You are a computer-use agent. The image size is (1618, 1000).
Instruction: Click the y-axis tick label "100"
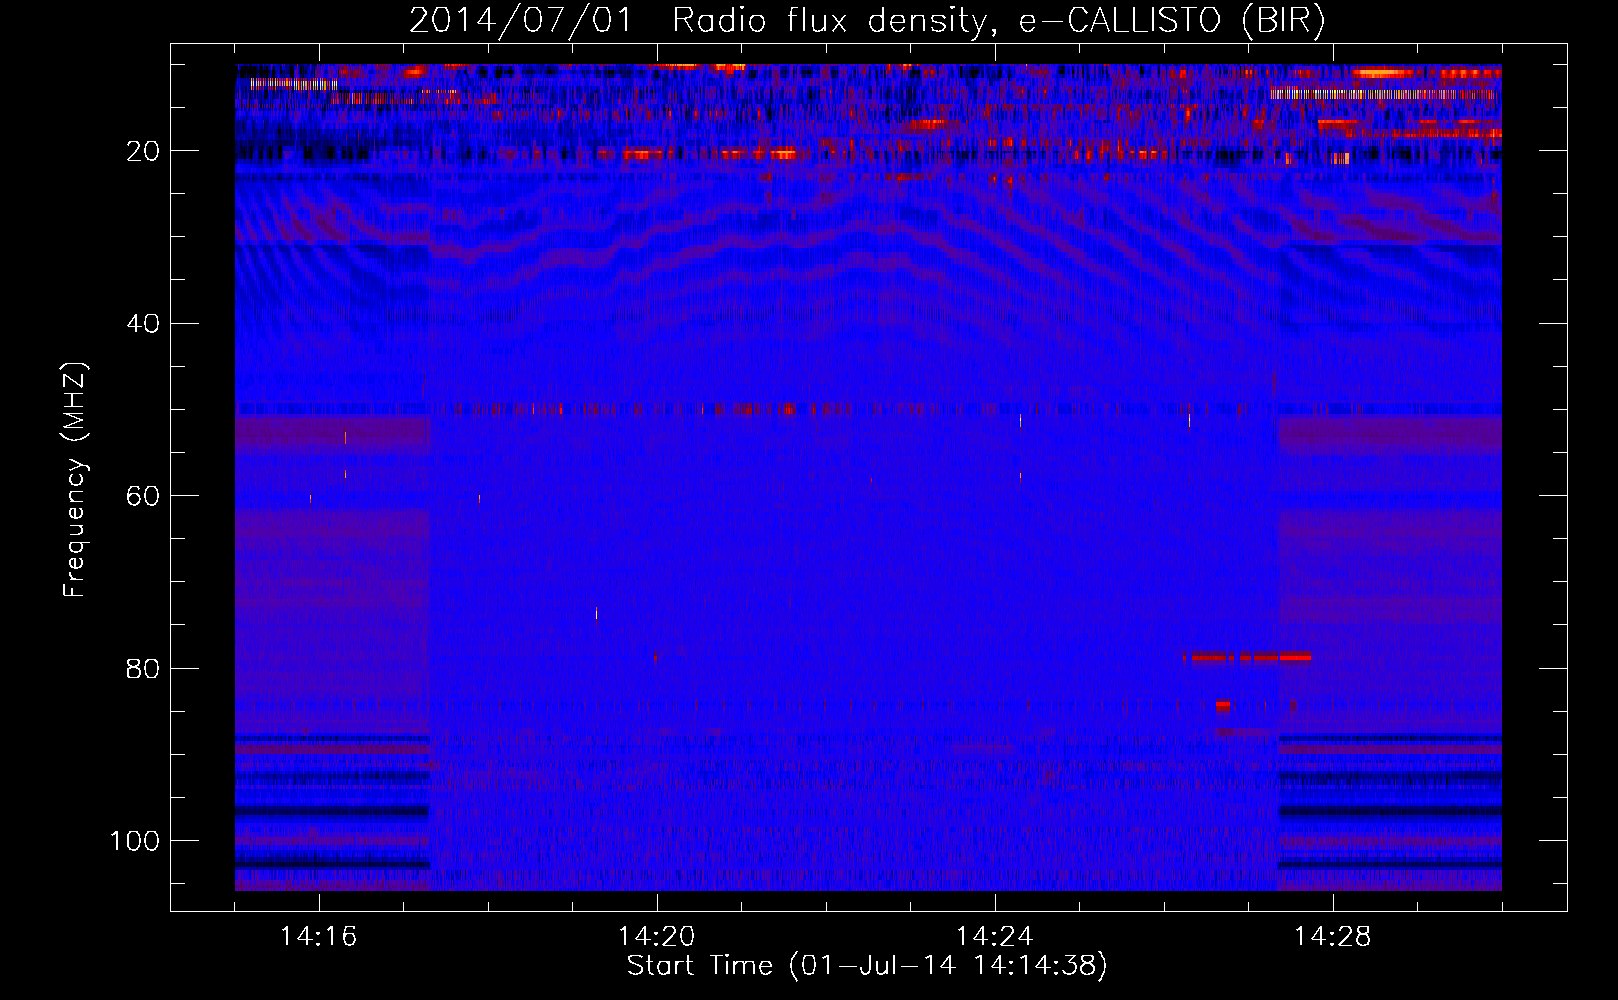click(x=135, y=841)
